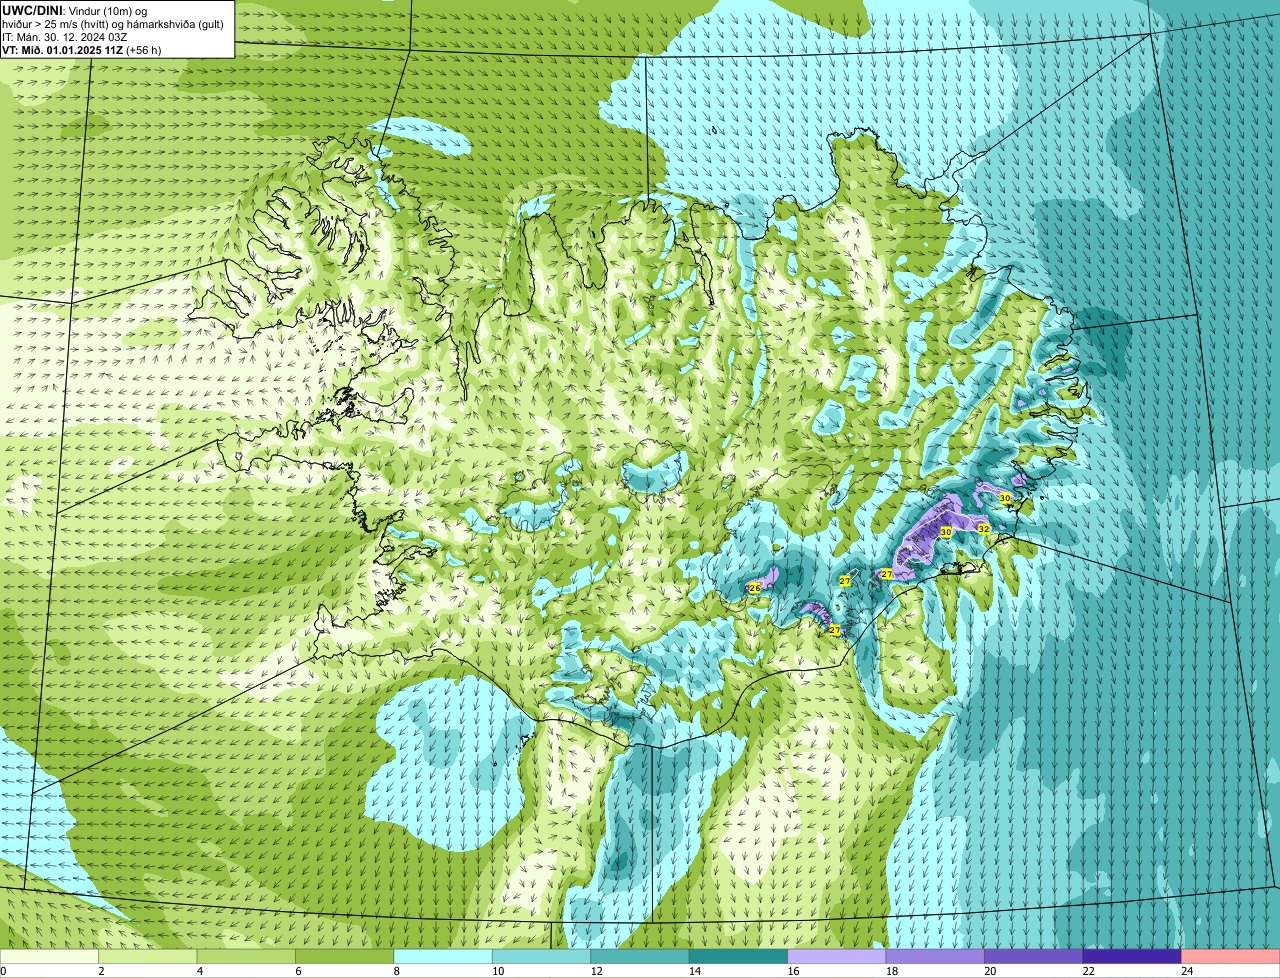Click the scale value '20' under the colorbar
This screenshot has height=978, width=1280.
pyautogui.click(x=990, y=970)
